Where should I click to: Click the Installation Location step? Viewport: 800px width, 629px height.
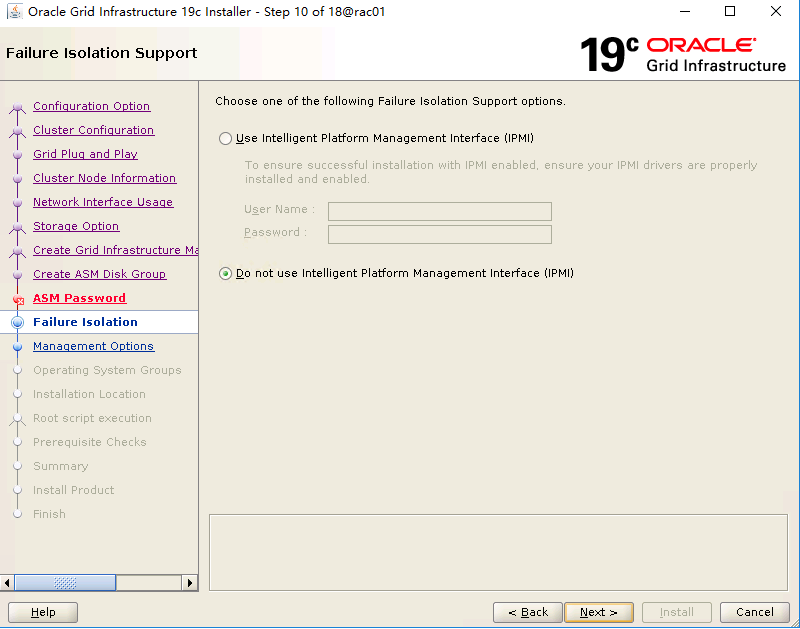(x=89, y=394)
